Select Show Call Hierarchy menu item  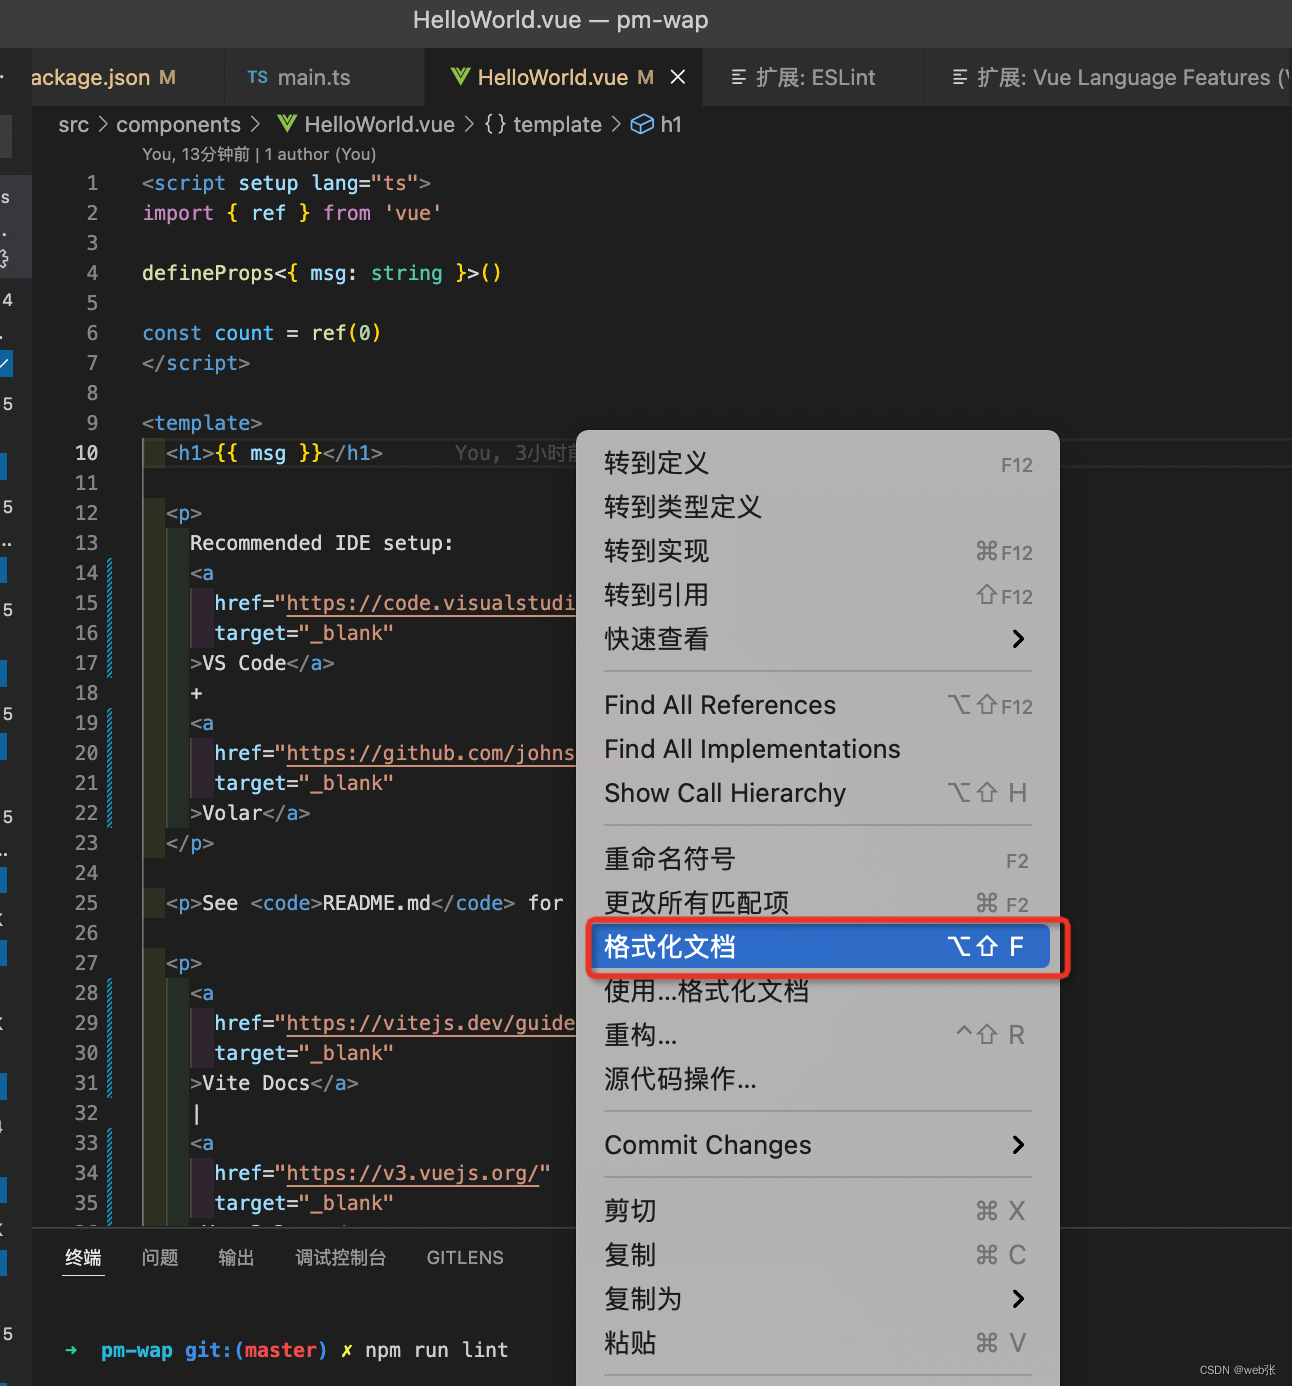(818, 793)
